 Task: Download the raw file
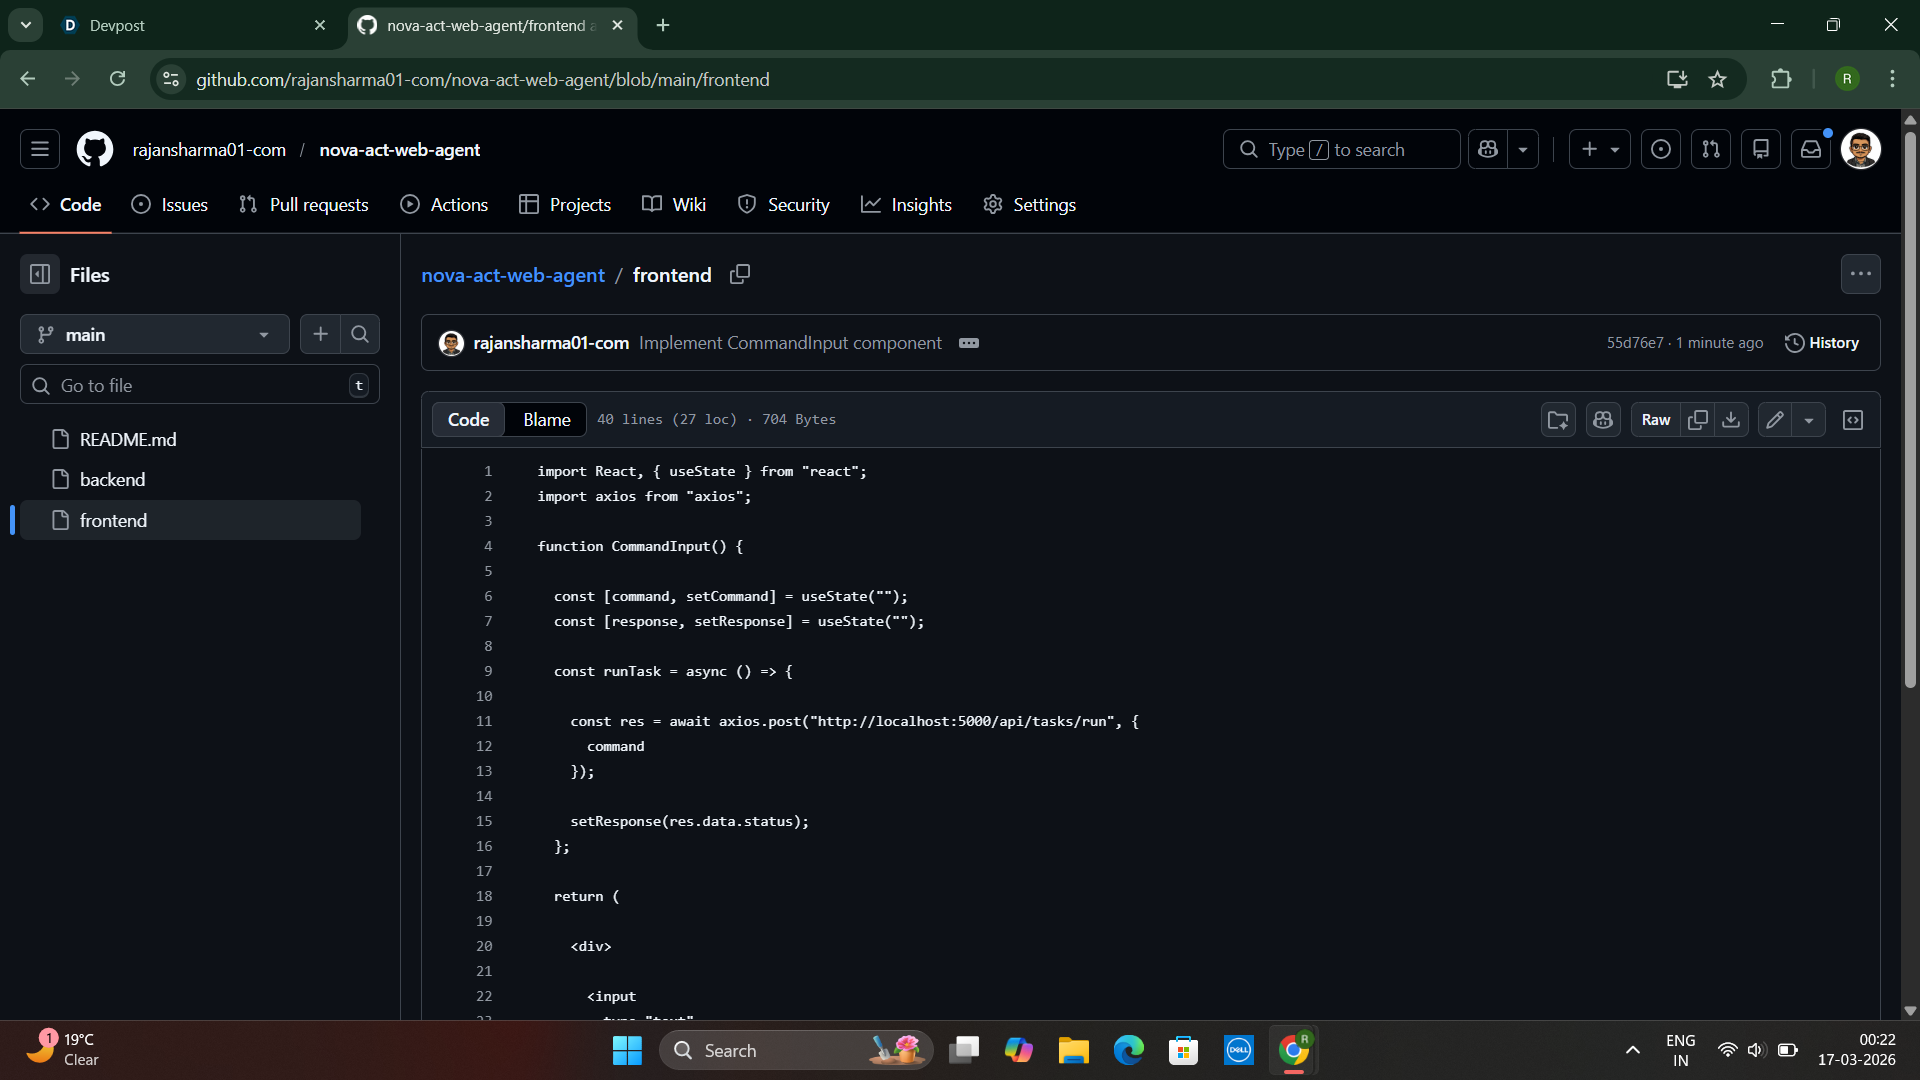coord(1731,420)
